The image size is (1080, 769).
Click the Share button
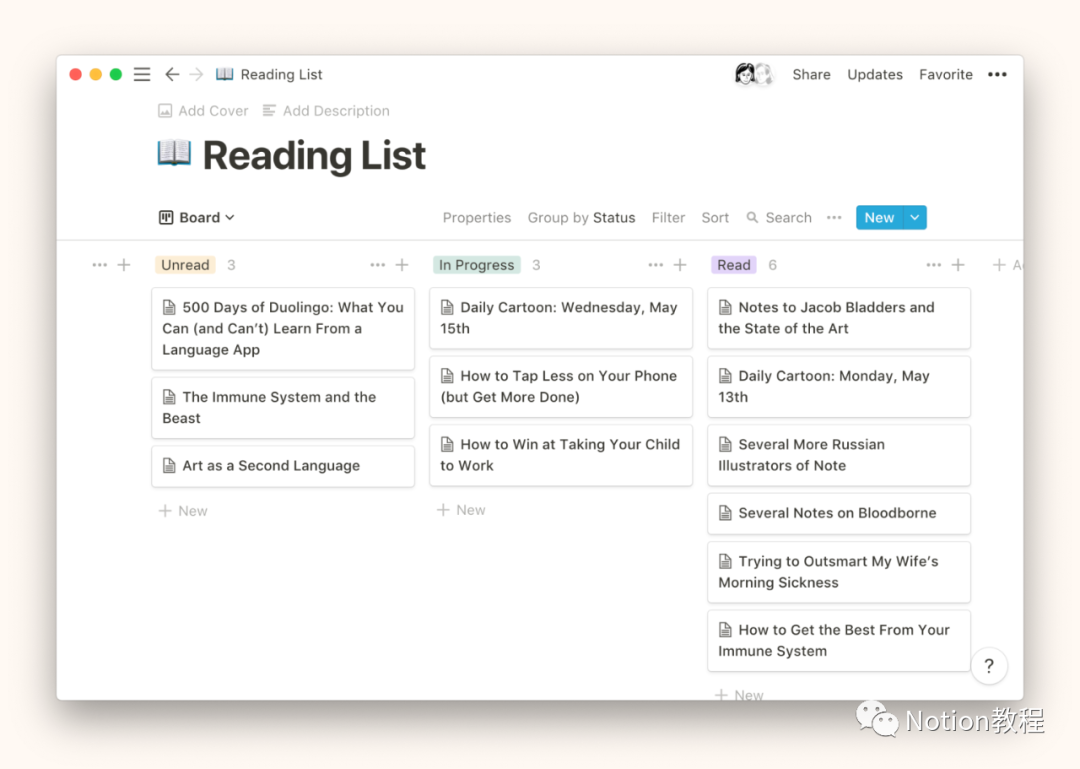tap(811, 75)
